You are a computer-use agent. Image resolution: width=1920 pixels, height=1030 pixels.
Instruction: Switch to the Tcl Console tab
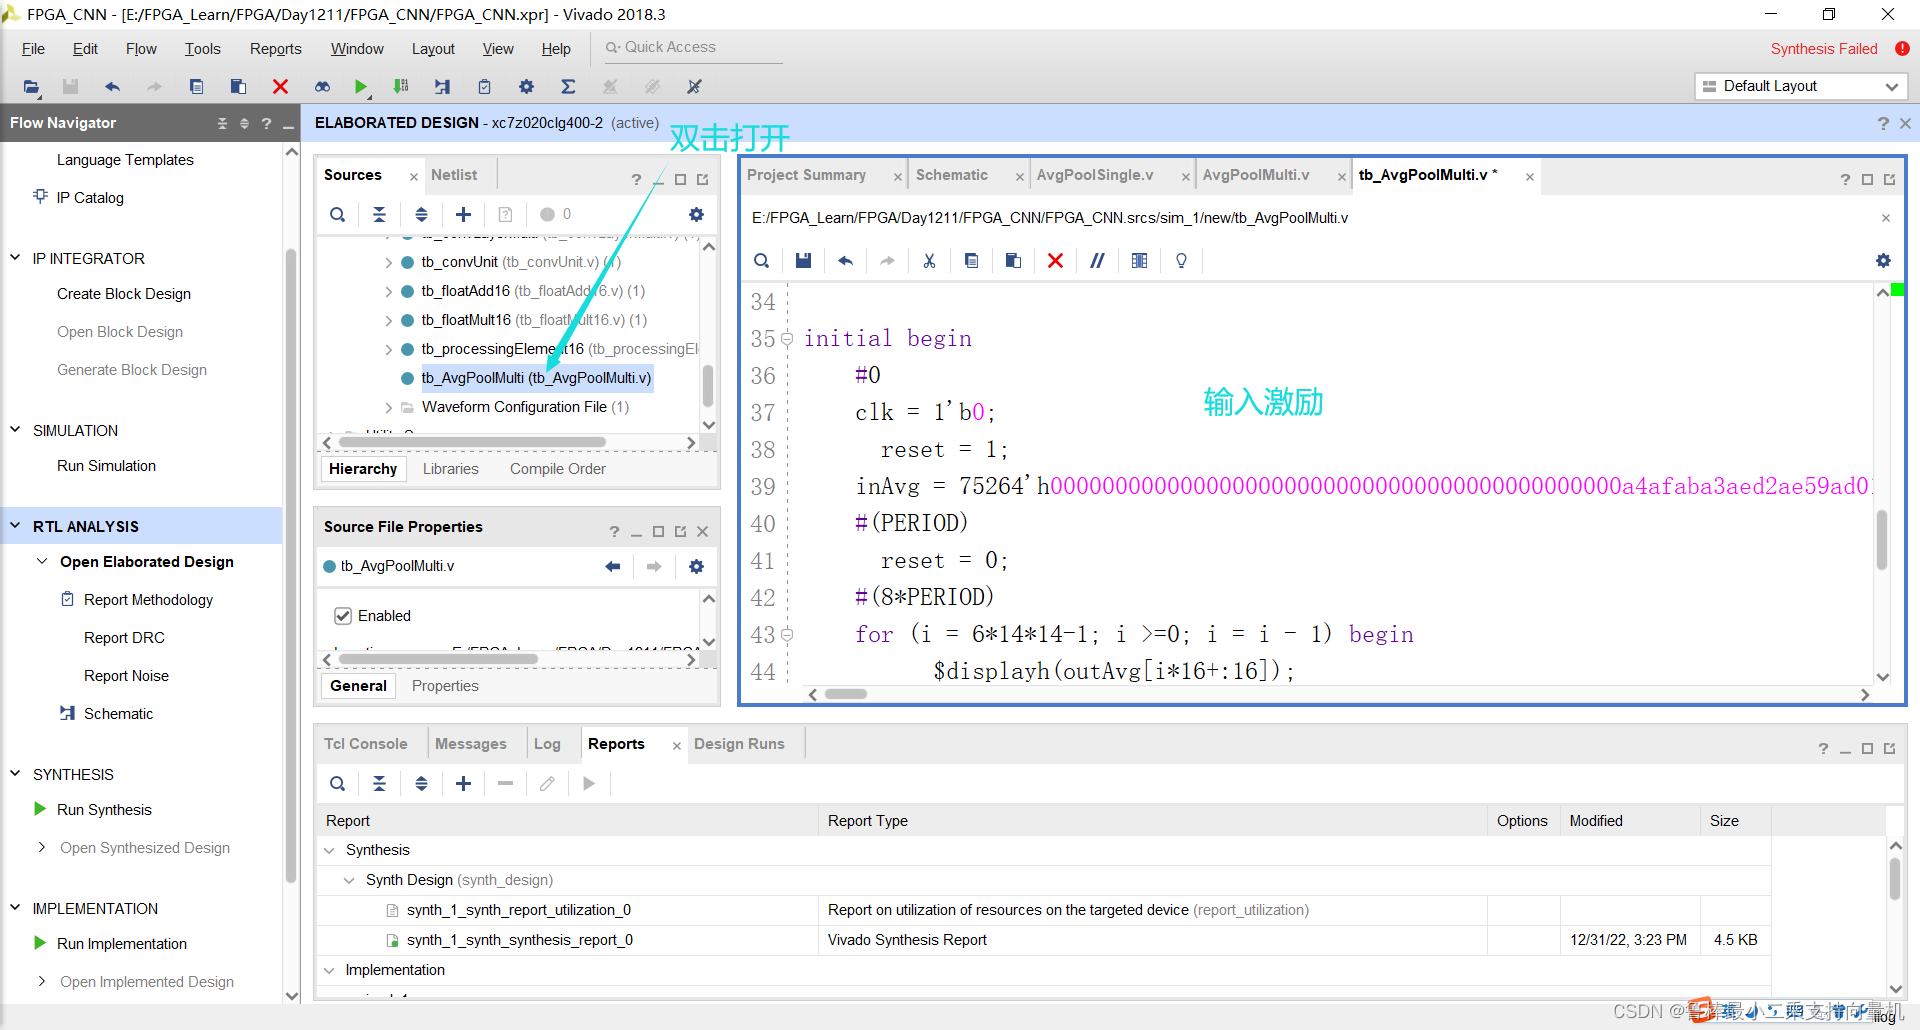point(366,744)
